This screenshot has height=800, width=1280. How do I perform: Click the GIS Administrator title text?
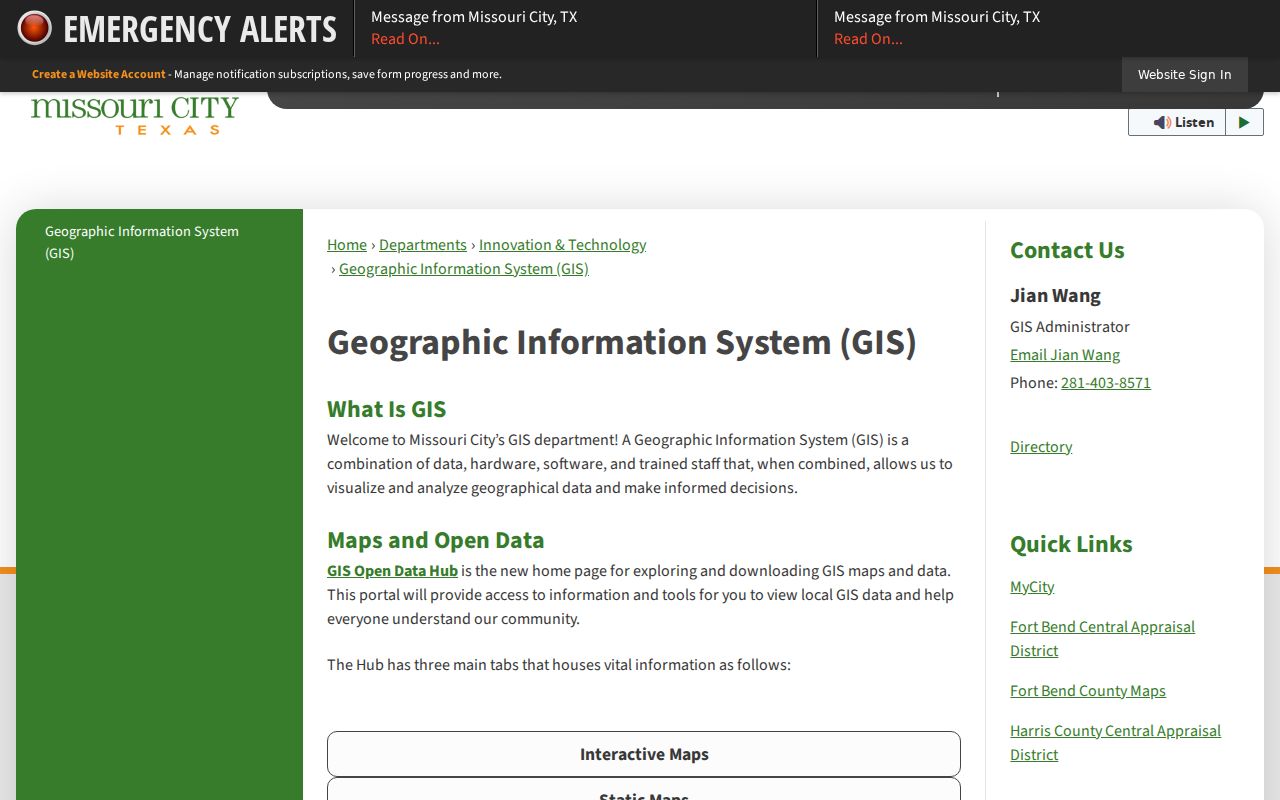point(1070,327)
